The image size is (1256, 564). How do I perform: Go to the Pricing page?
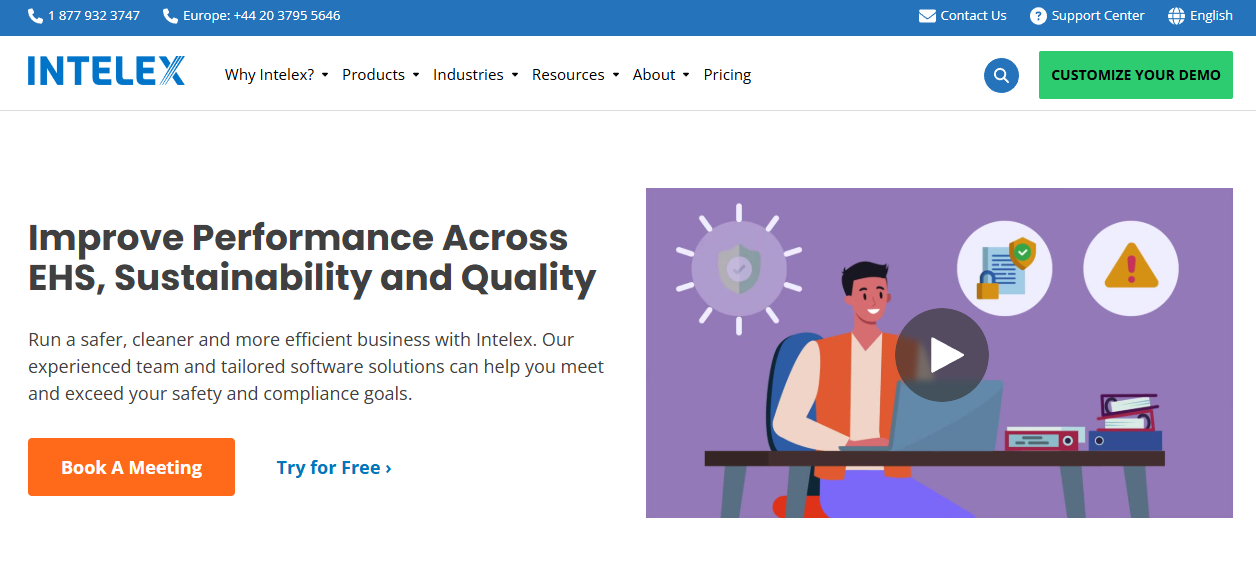pyautogui.click(x=727, y=75)
